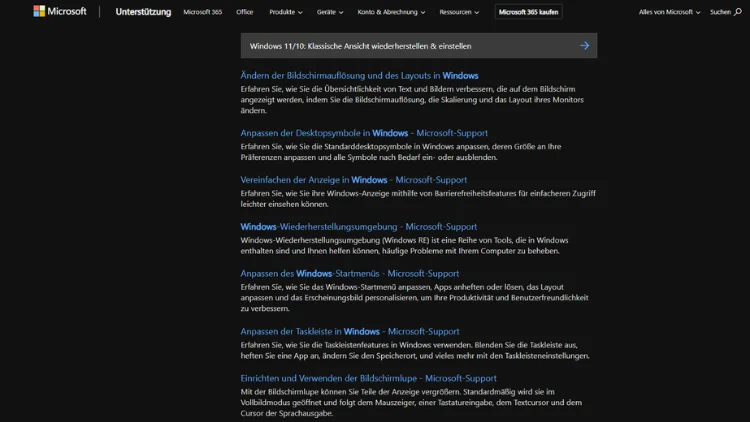
Task: Click the text 'heften Sie eine App an'
Action: click(x=280, y=356)
